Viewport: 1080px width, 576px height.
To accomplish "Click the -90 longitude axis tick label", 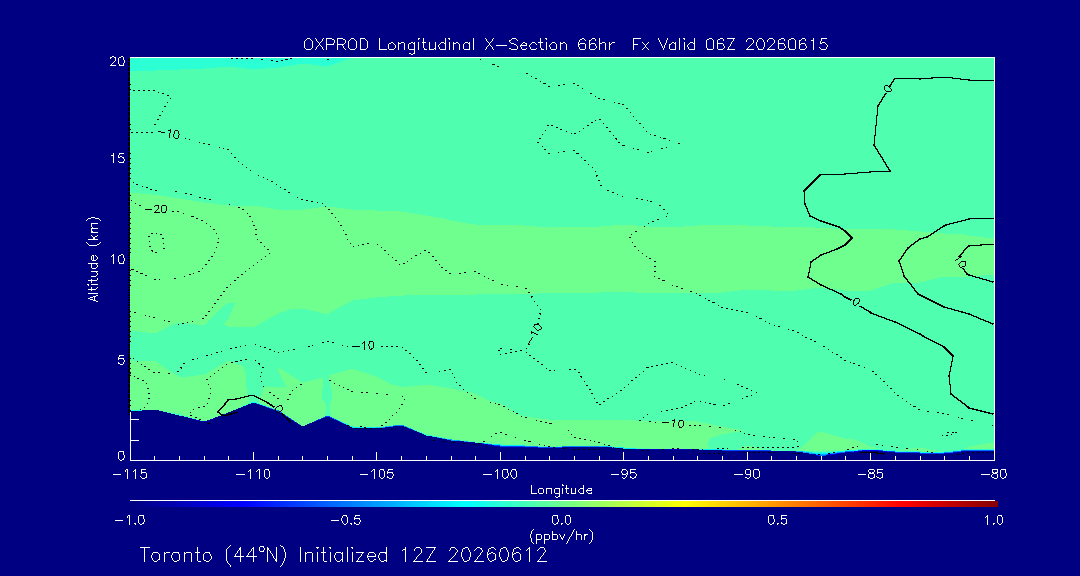I will tap(747, 474).
